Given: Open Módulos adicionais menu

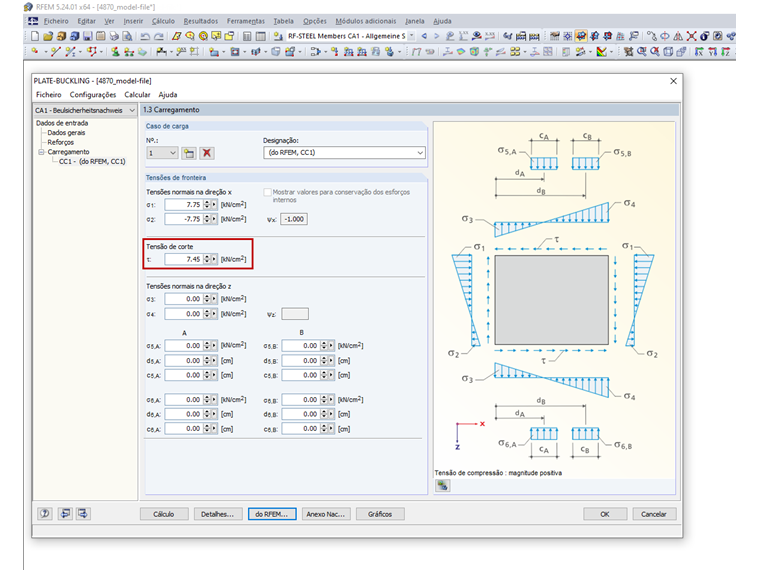Looking at the screenshot, I should pyautogui.click(x=365, y=21).
